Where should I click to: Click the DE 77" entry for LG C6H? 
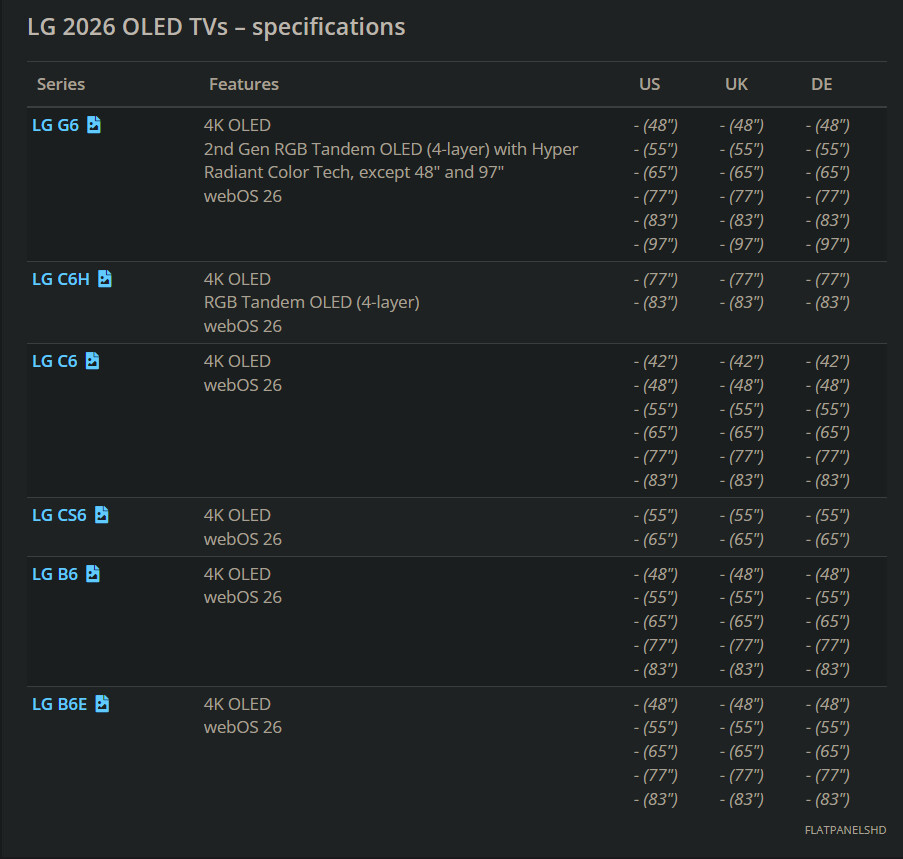click(x=828, y=279)
